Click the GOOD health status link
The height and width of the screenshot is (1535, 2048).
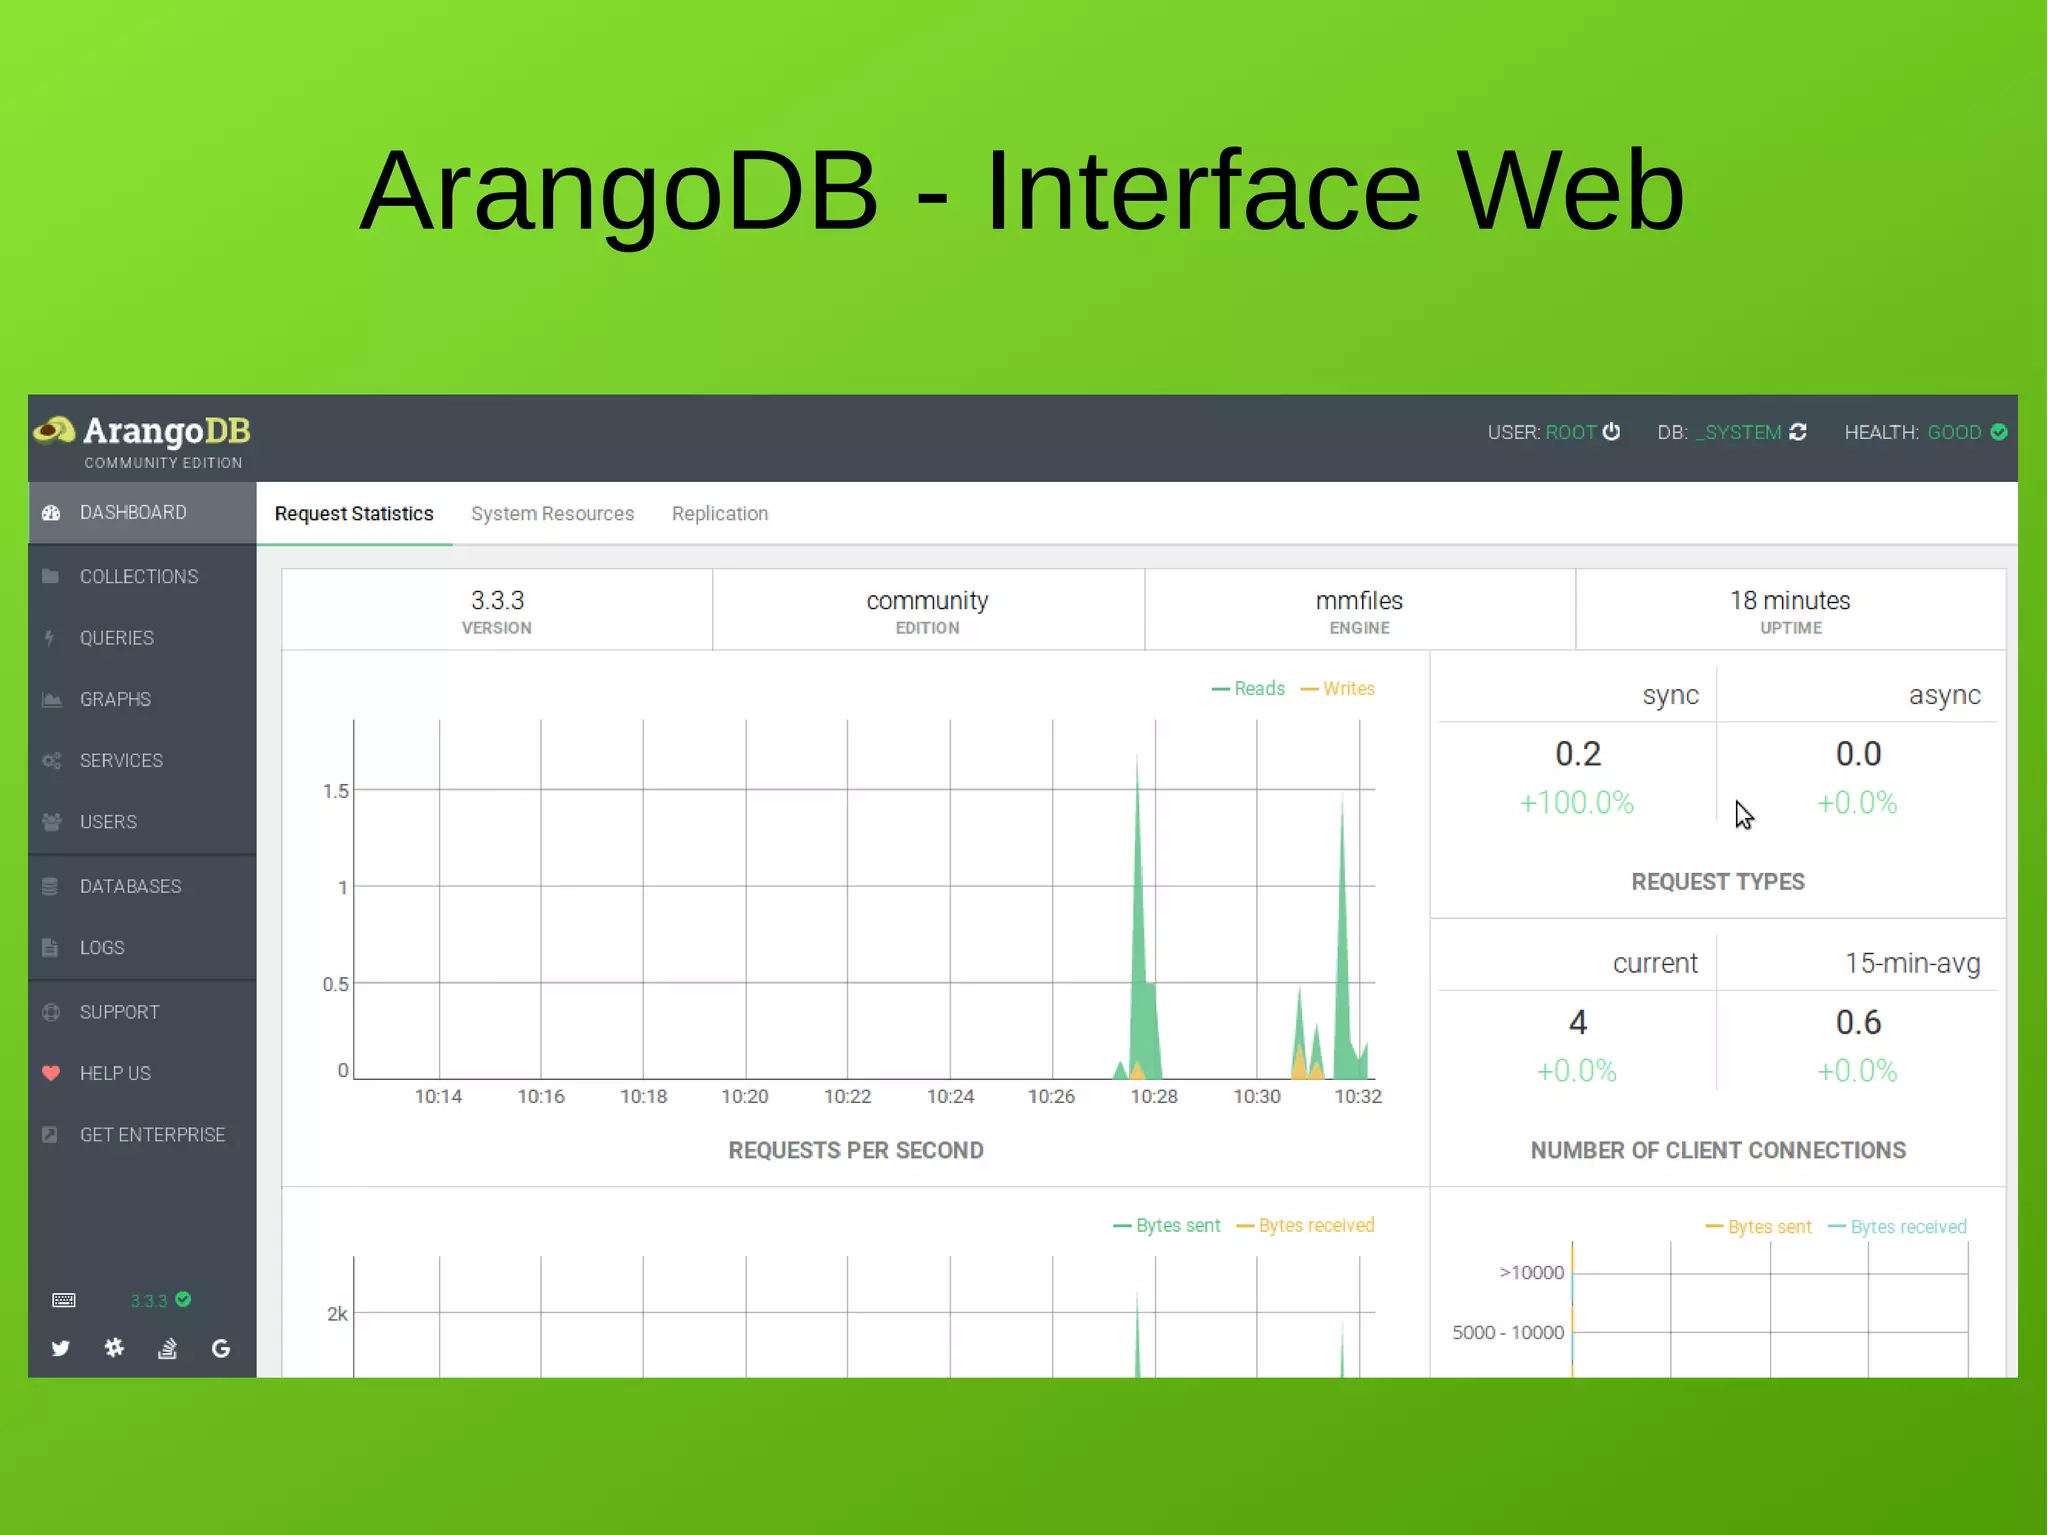(1954, 432)
